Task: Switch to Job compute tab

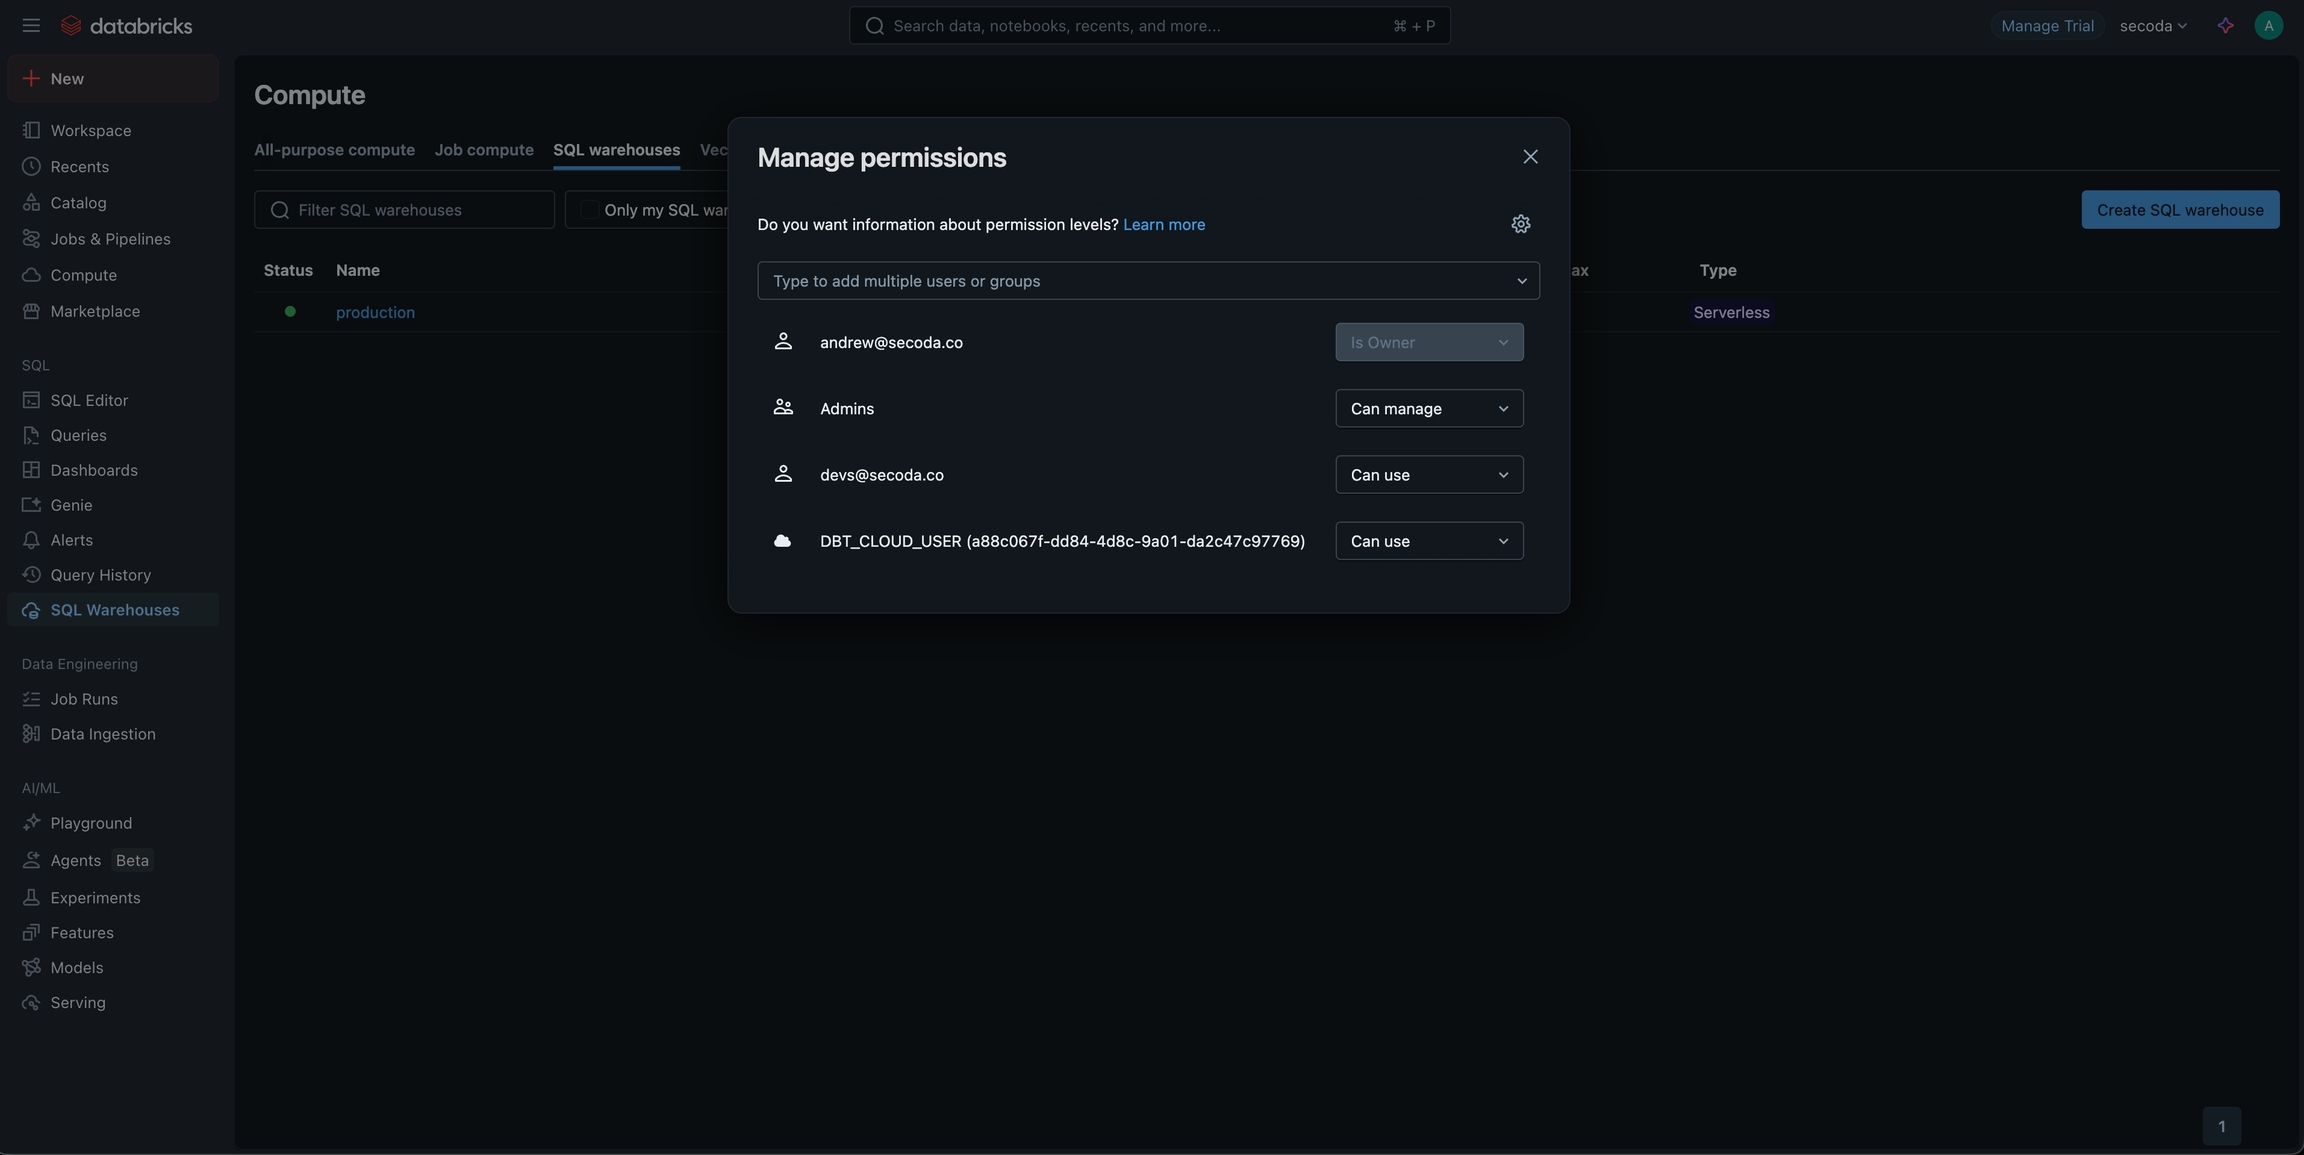Action: point(484,150)
